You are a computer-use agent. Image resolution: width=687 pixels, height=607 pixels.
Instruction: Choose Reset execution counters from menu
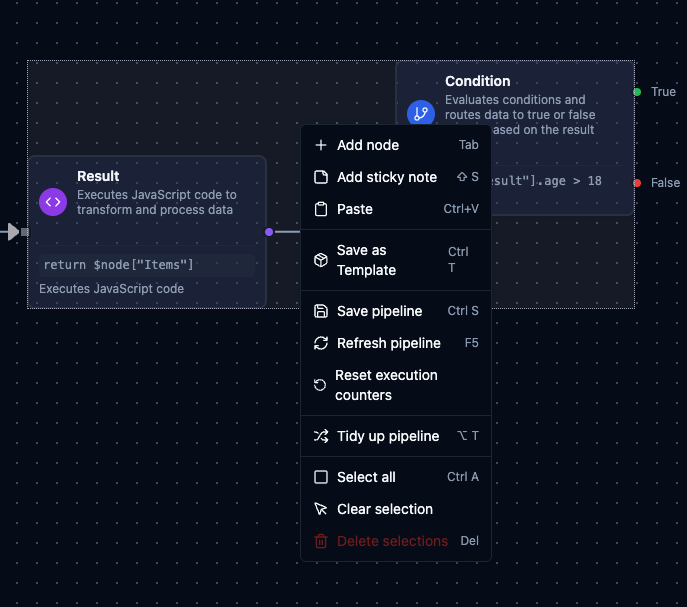(386, 385)
